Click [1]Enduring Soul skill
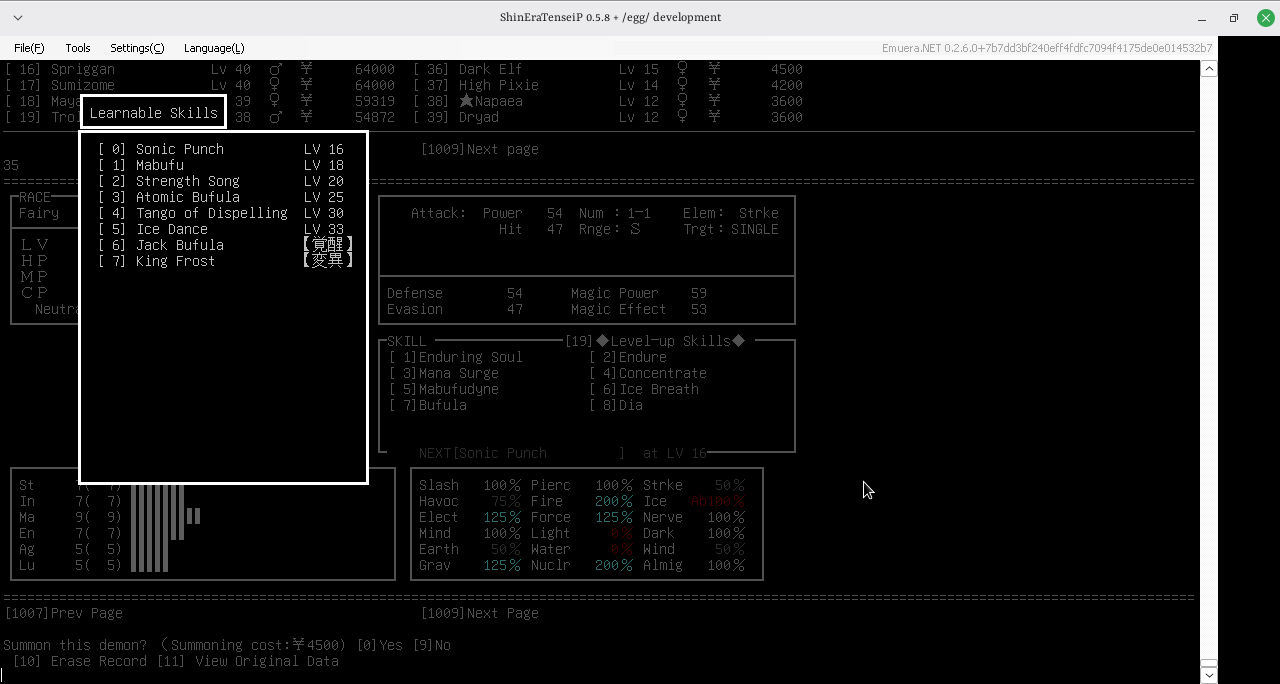This screenshot has height=684, width=1280. click(x=456, y=357)
